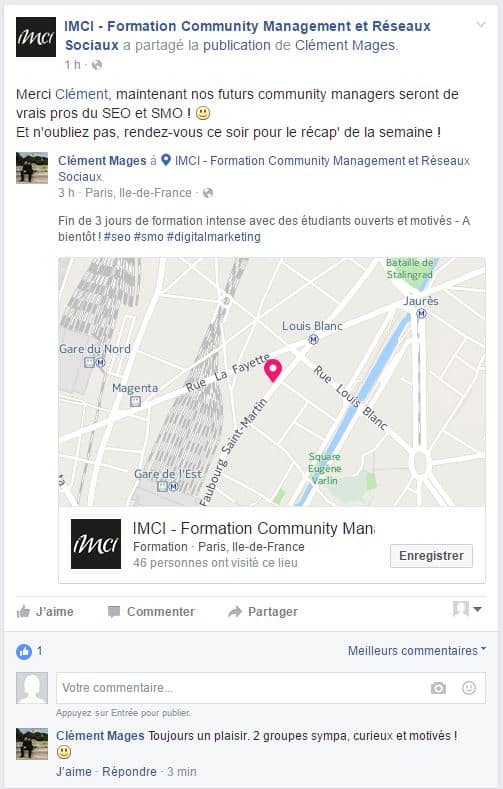Open the comment-as profile selector dropdown
Screen dimensions: 503x789
tap(467, 609)
